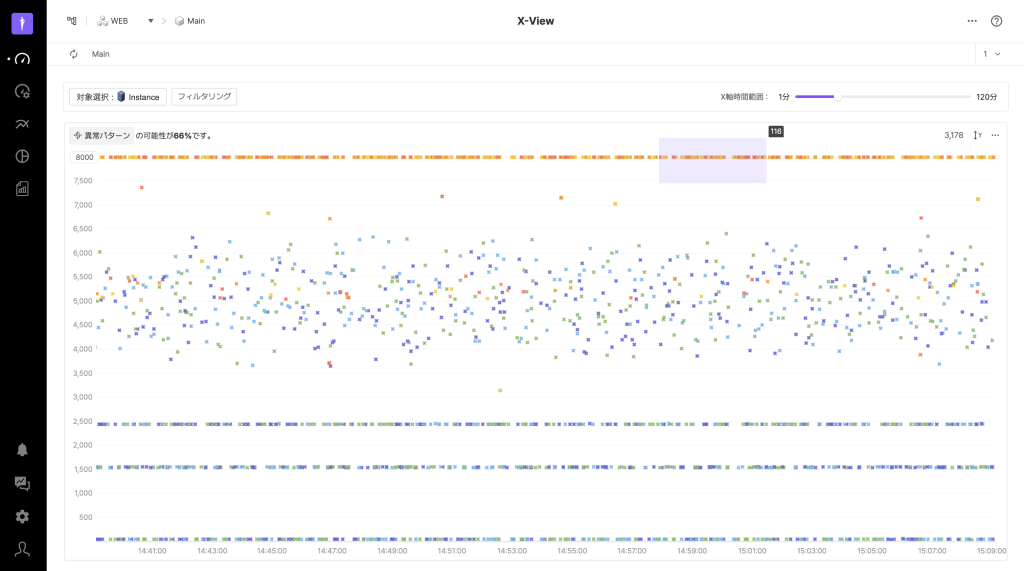Click the refresh icon next to Main
The width and height of the screenshot is (1024, 571).
(x=74, y=54)
